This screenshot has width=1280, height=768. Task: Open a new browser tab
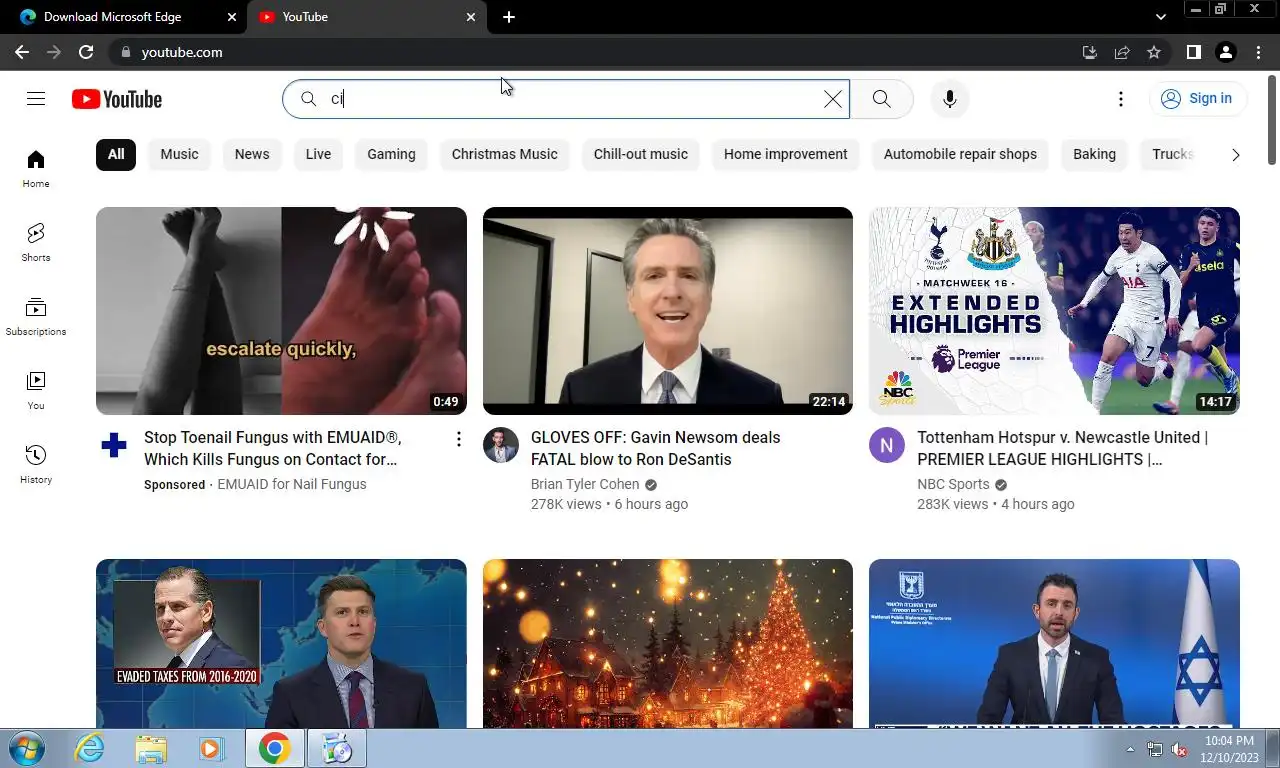(x=509, y=17)
